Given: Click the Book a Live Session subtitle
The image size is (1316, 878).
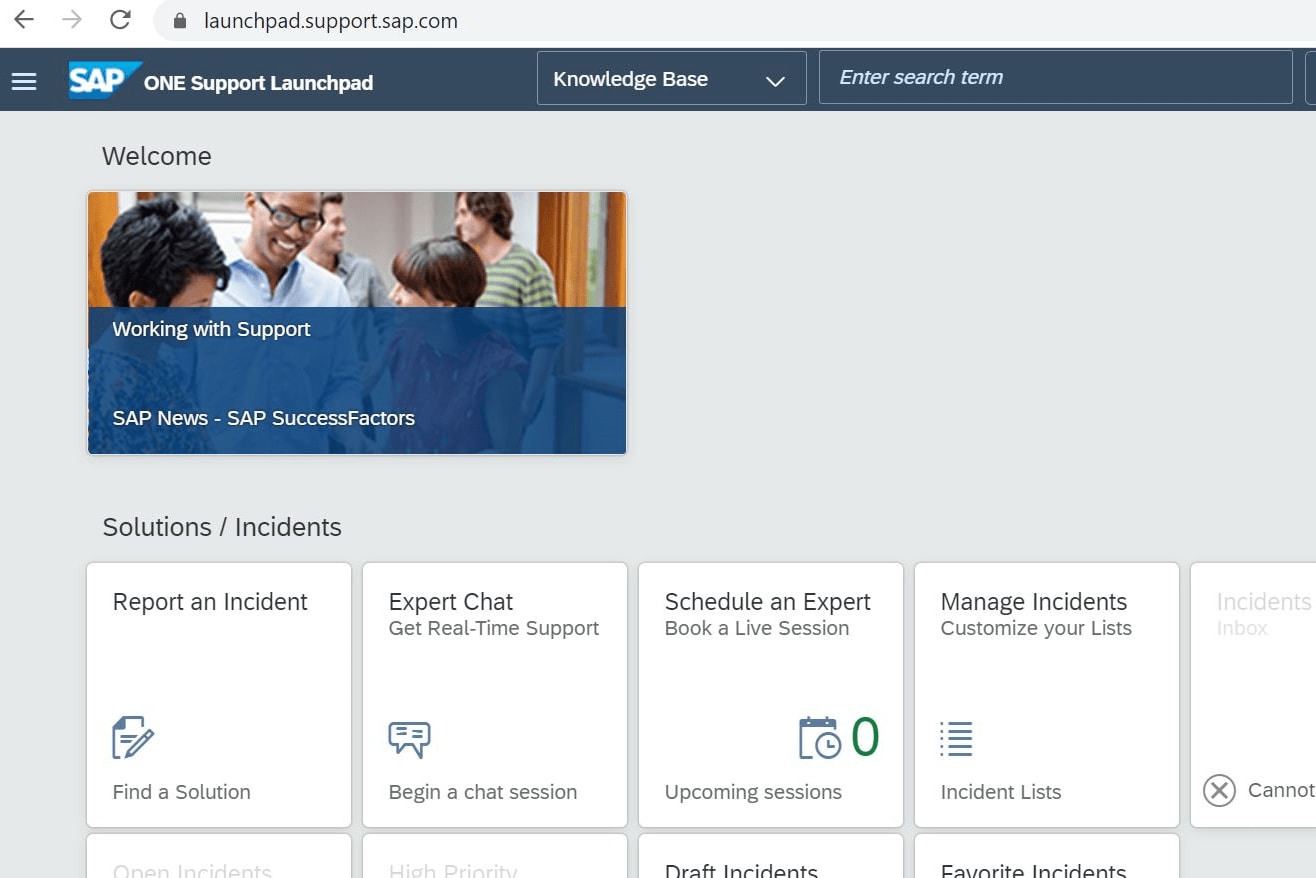Looking at the screenshot, I should 756,628.
